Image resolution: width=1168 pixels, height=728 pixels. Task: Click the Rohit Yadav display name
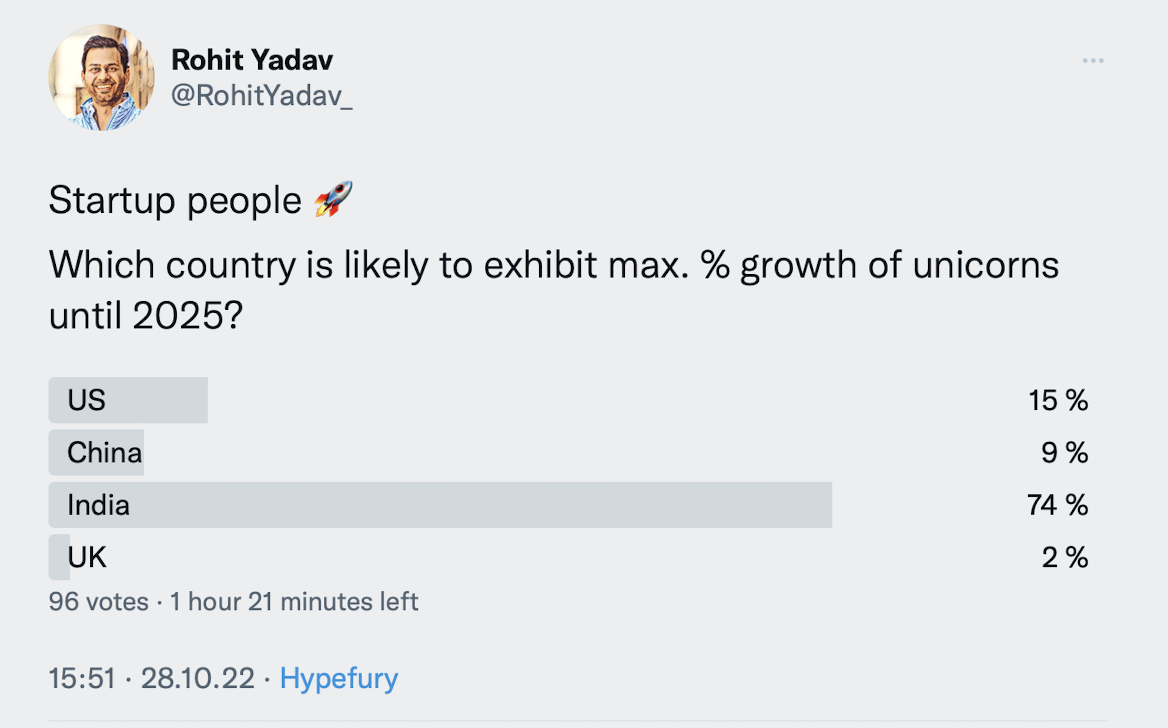[x=252, y=60]
